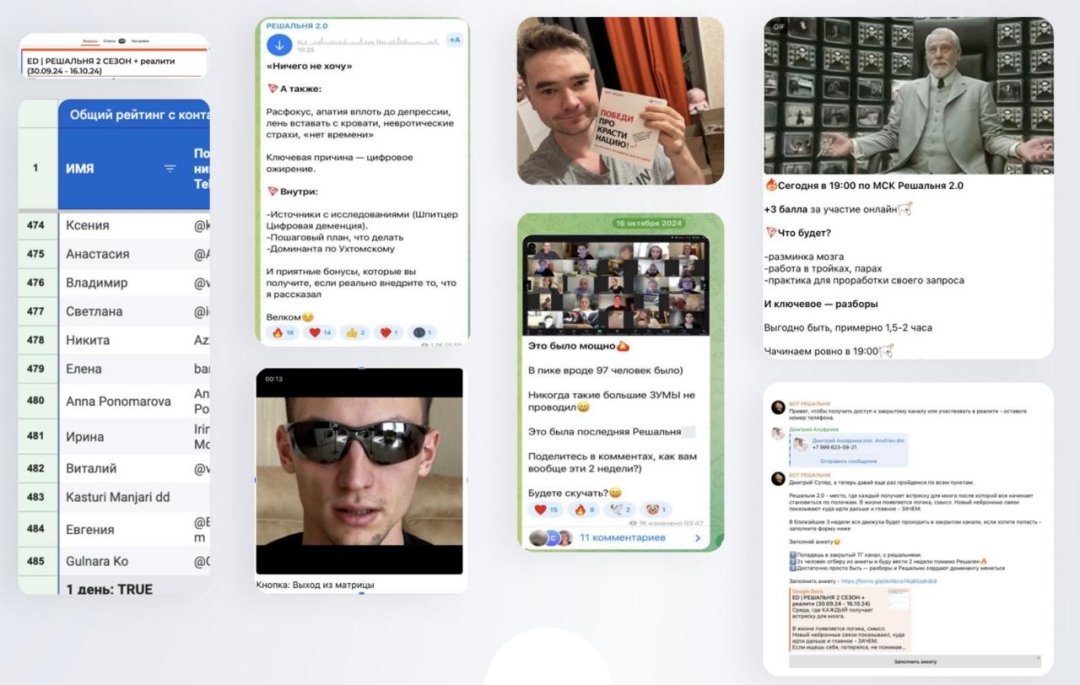This screenshot has height=685, width=1080.
Task: Tap the transcribe '+A' voice message icon
Action: pos(455,40)
